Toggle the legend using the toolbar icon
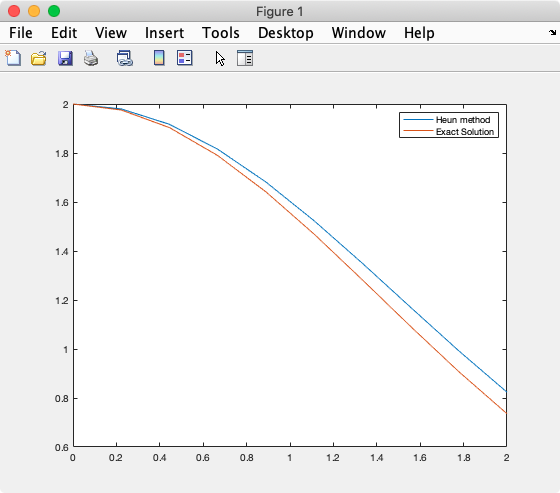Image resolution: width=560 pixels, height=493 pixels. 185,58
